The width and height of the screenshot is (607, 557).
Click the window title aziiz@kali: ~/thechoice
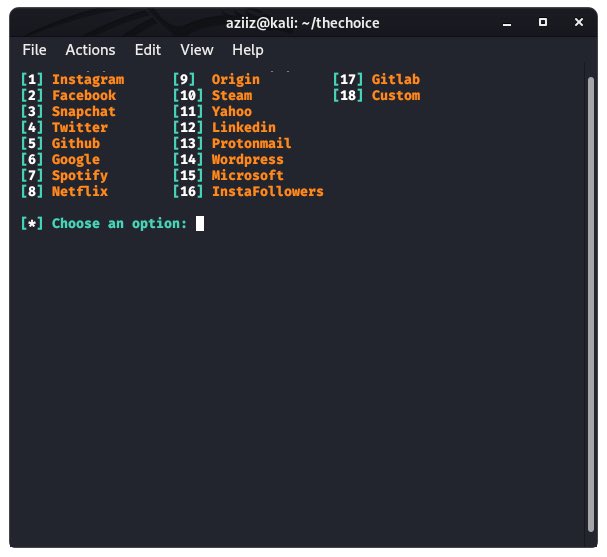pyautogui.click(x=302, y=23)
